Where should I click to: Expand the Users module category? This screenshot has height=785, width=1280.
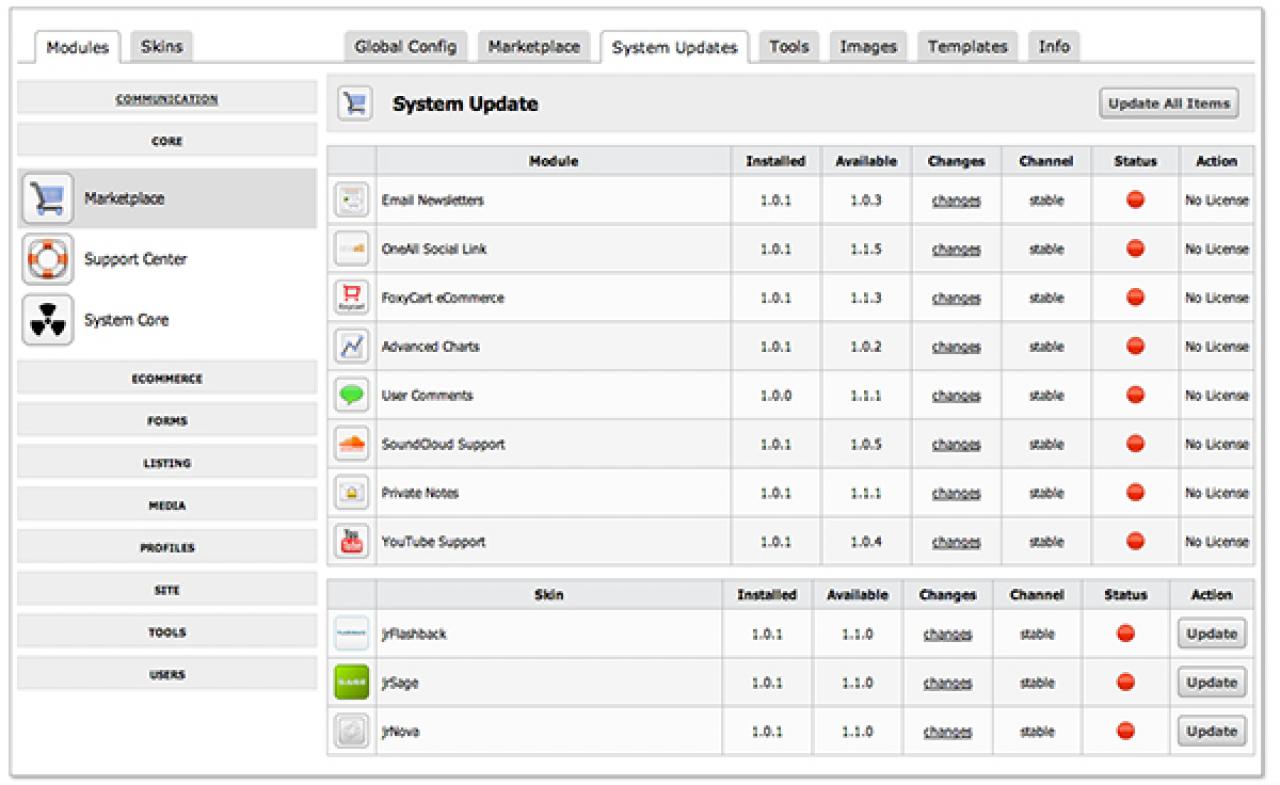167,675
